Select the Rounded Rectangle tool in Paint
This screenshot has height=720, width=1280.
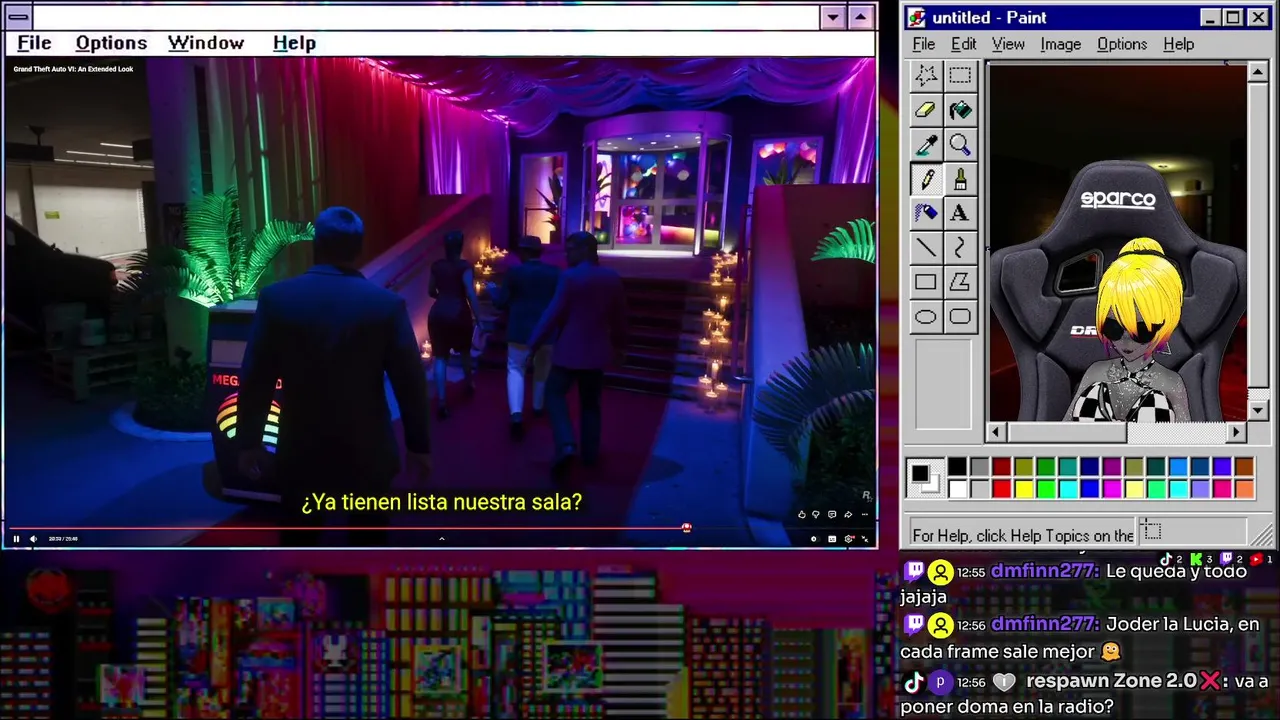[x=960, y=317]
